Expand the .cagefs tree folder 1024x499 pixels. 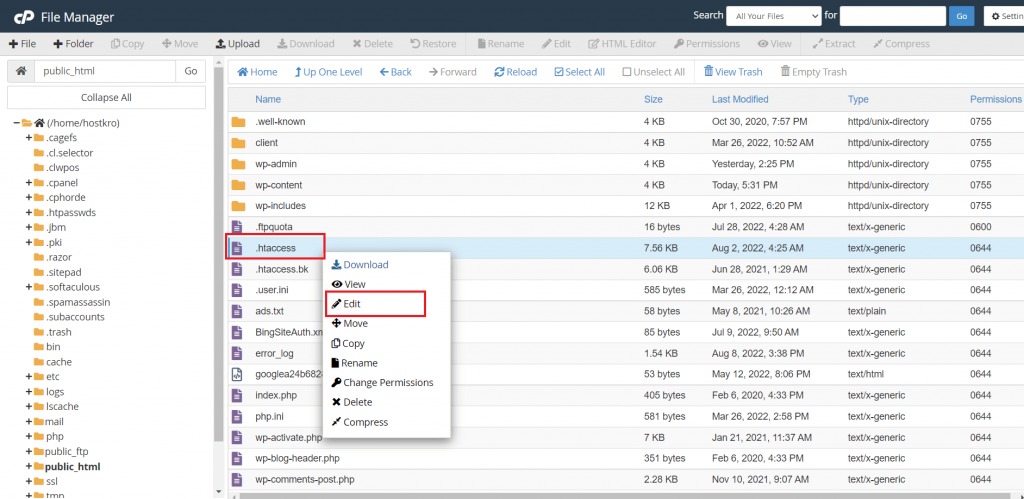(x=29, y=138)
